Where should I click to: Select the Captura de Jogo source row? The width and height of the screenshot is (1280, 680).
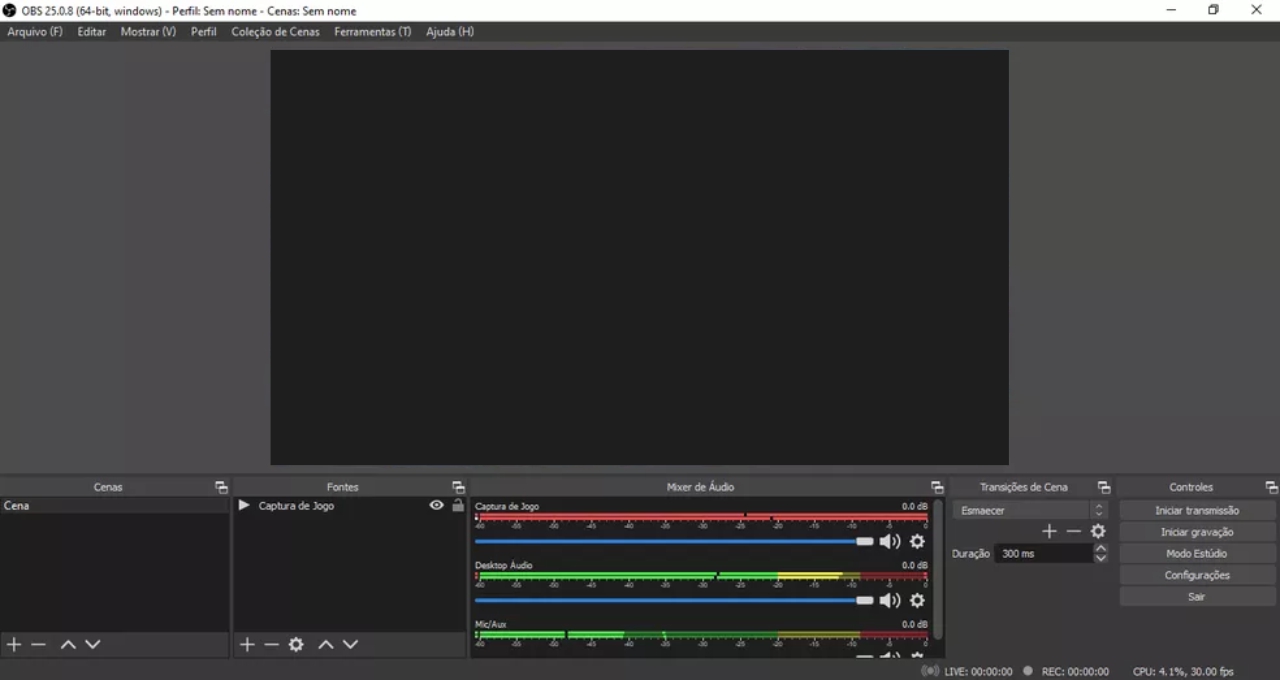[x=350, y=505]
